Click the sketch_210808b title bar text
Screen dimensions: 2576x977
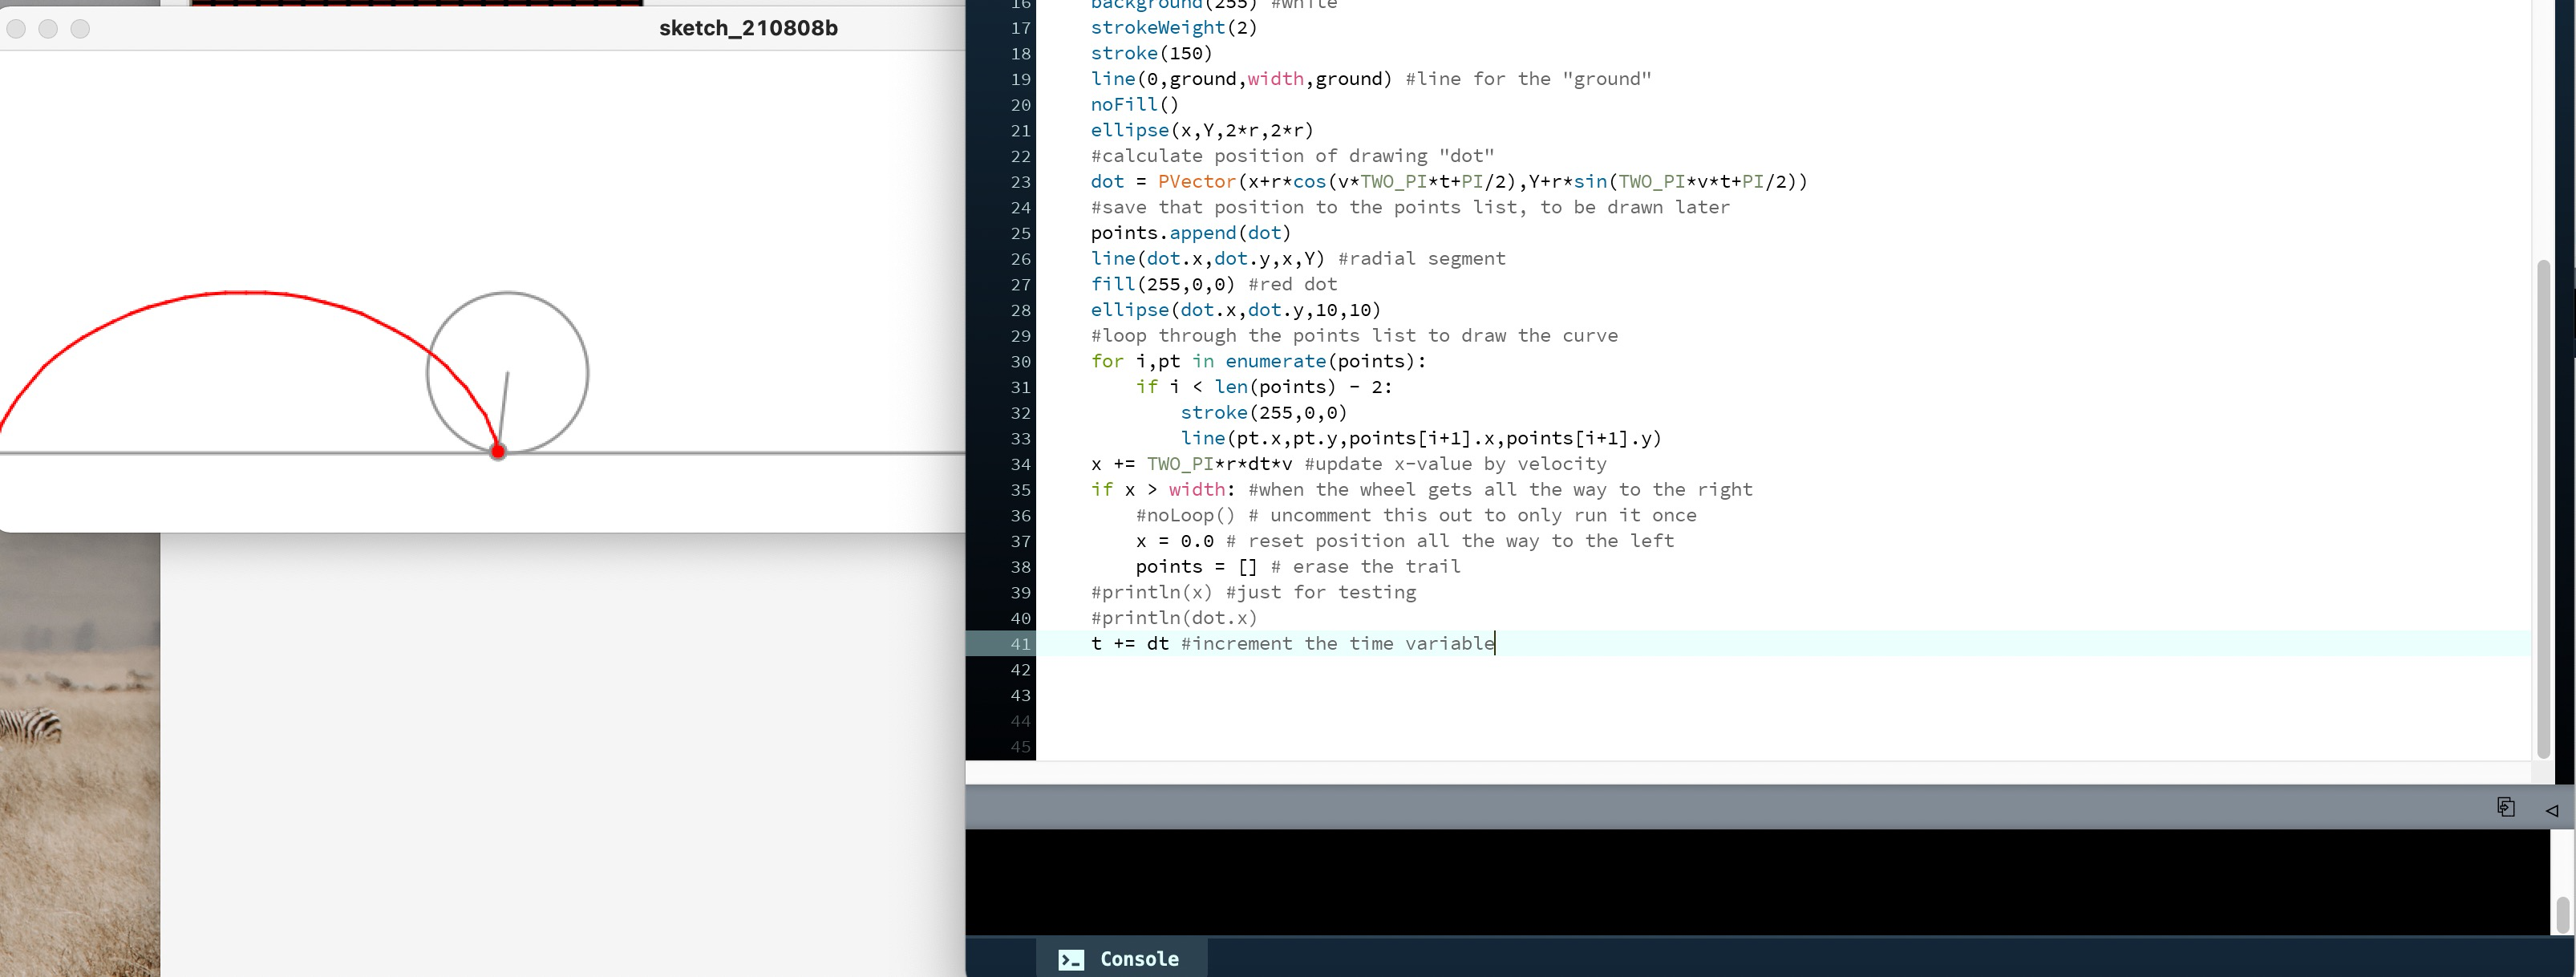click(747, 28)
